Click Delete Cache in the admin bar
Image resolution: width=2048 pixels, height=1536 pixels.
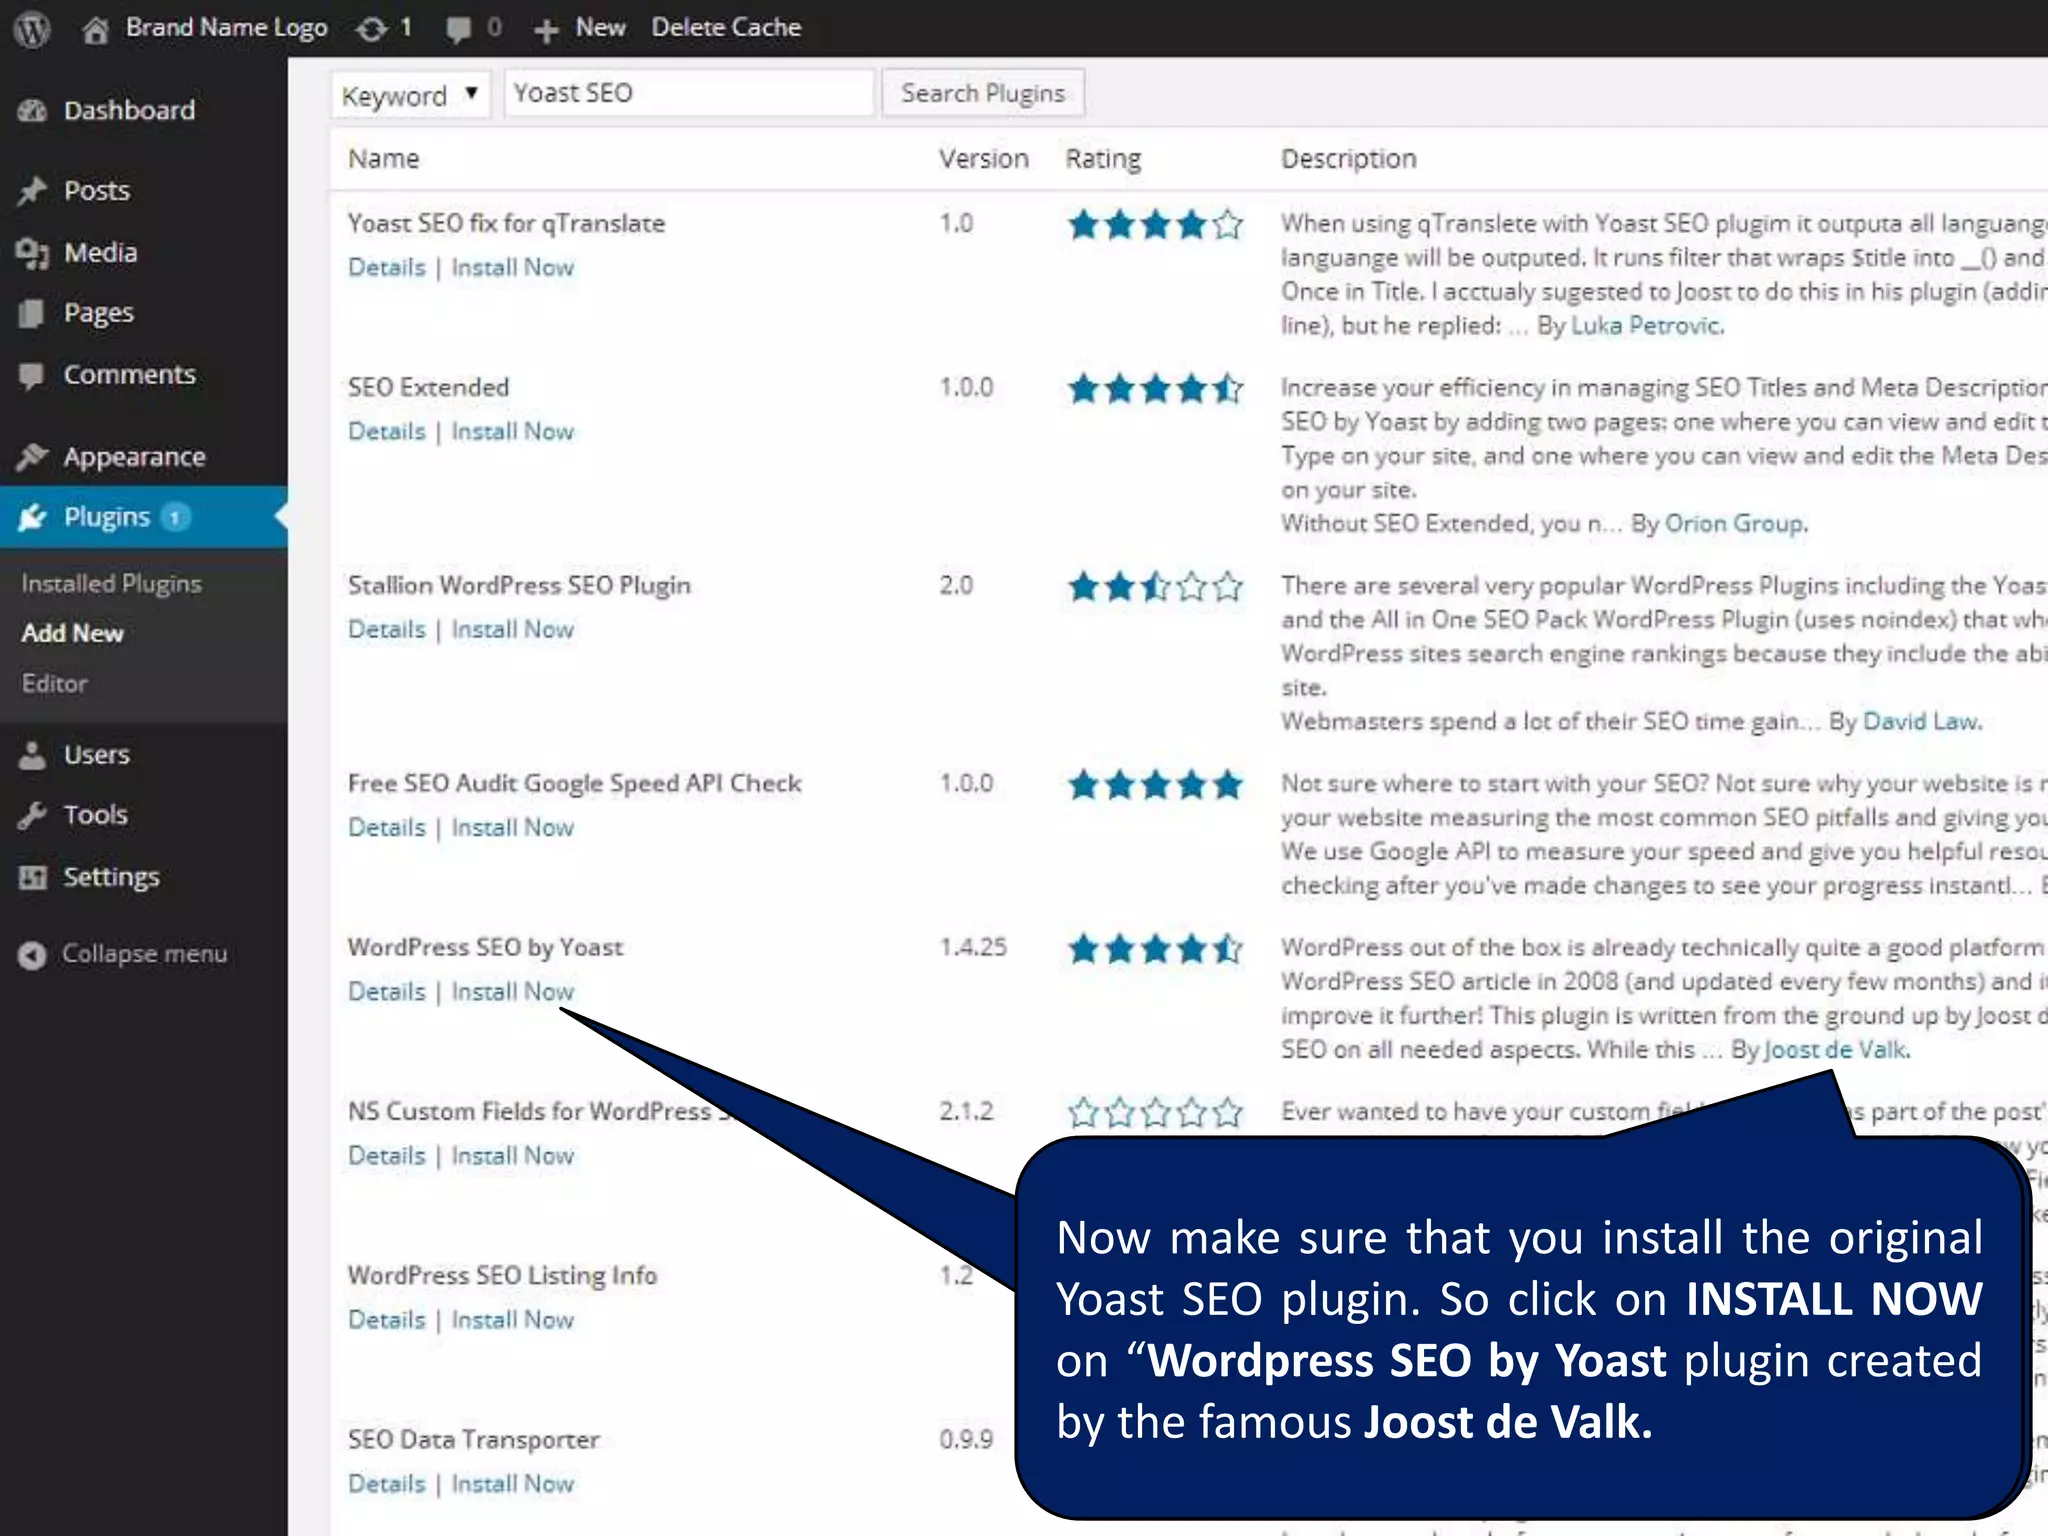(726, 27)
